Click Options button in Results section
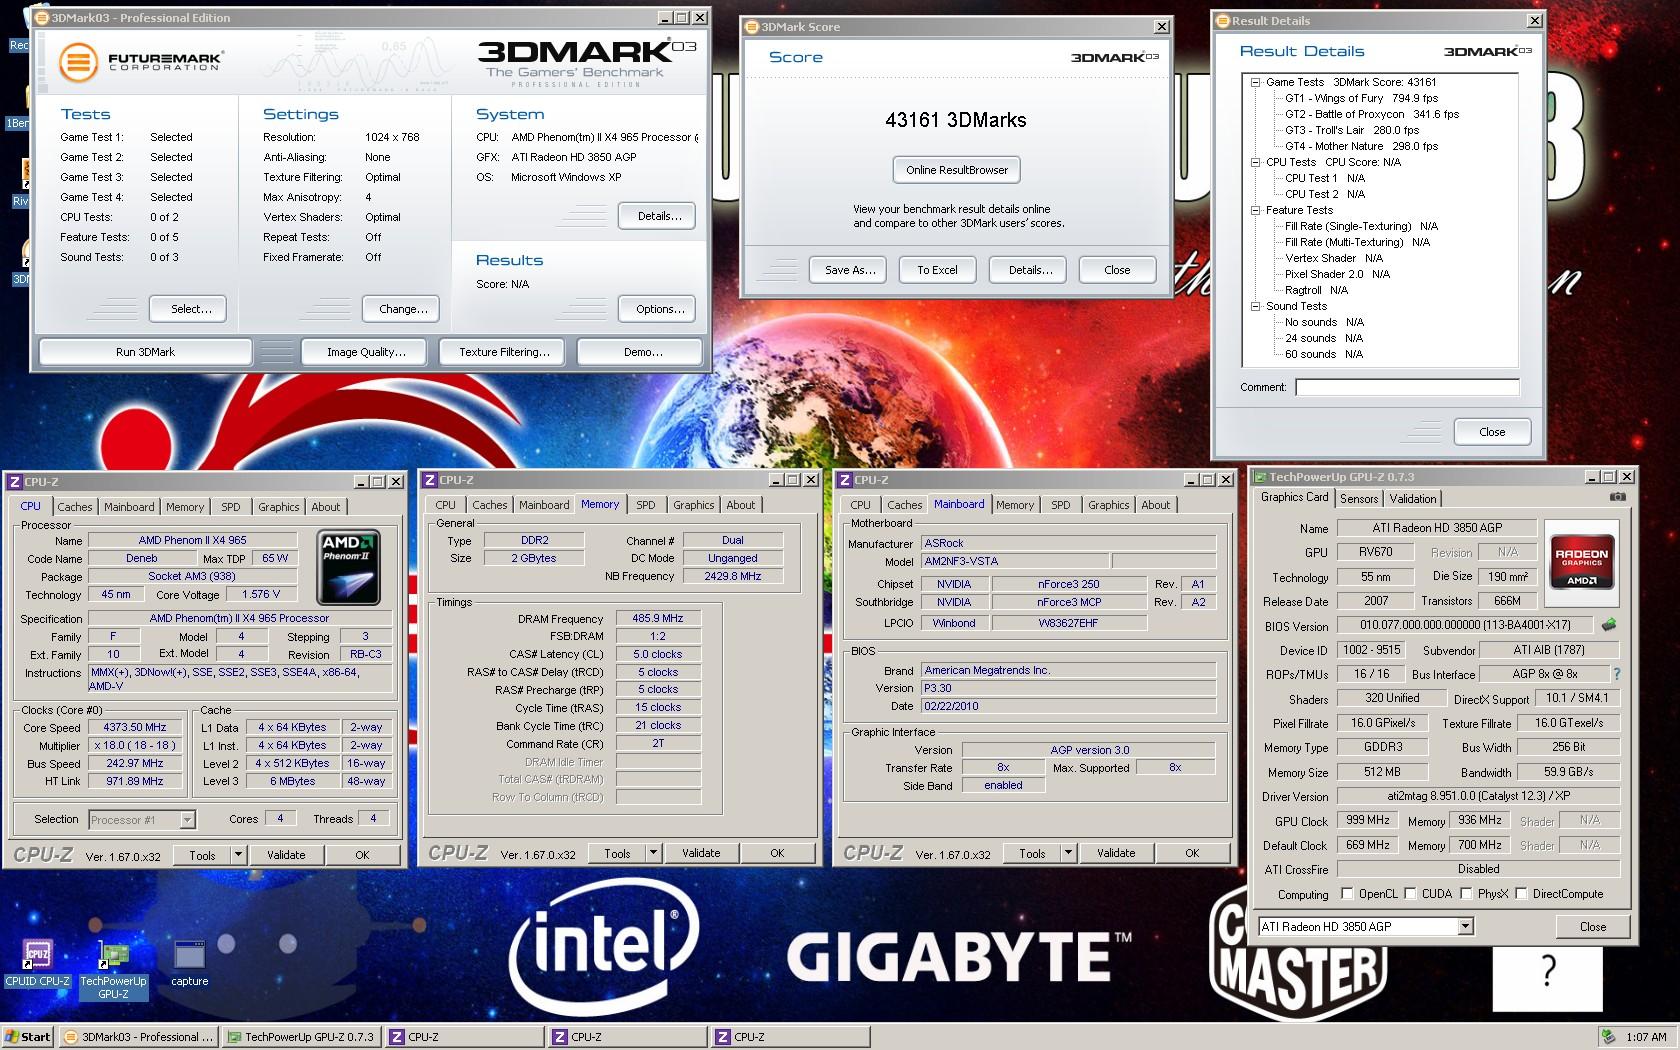 coord(659,309)
